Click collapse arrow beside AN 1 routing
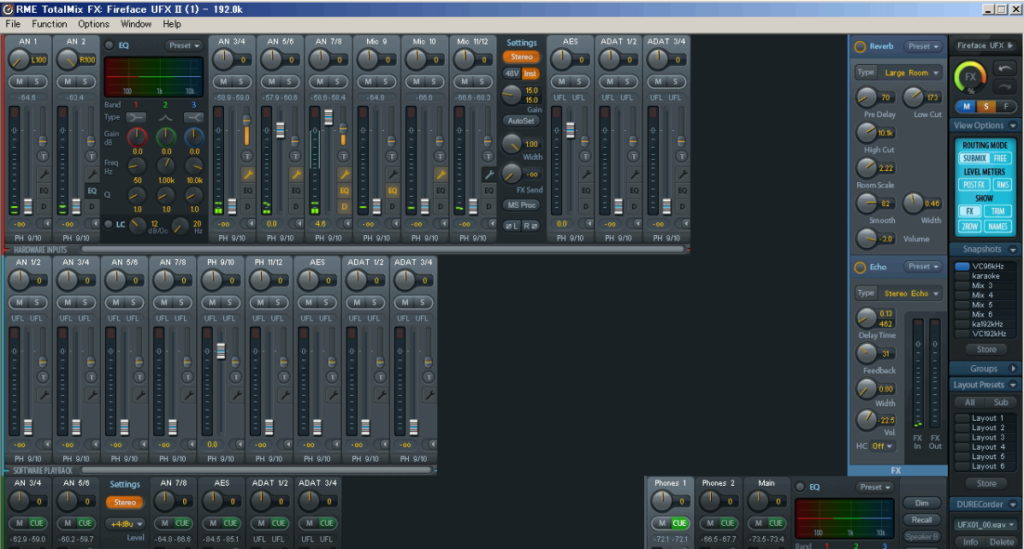 [46, 224]
